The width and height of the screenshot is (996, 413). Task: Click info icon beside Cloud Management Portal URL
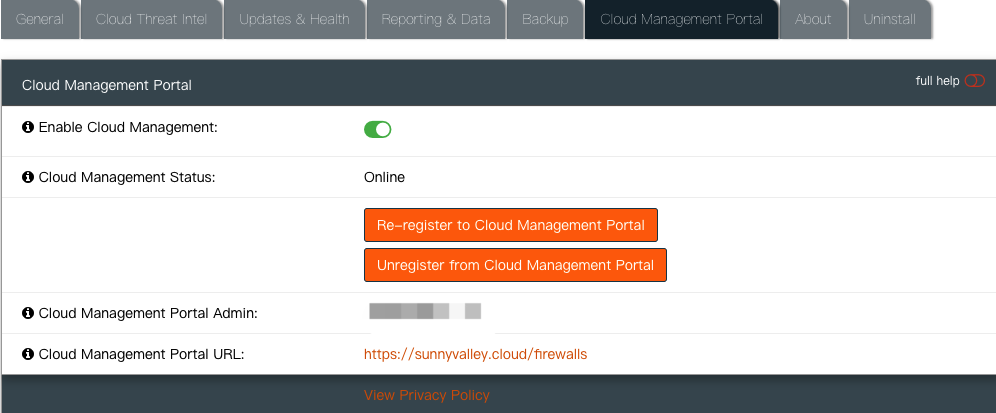[28, 354]
